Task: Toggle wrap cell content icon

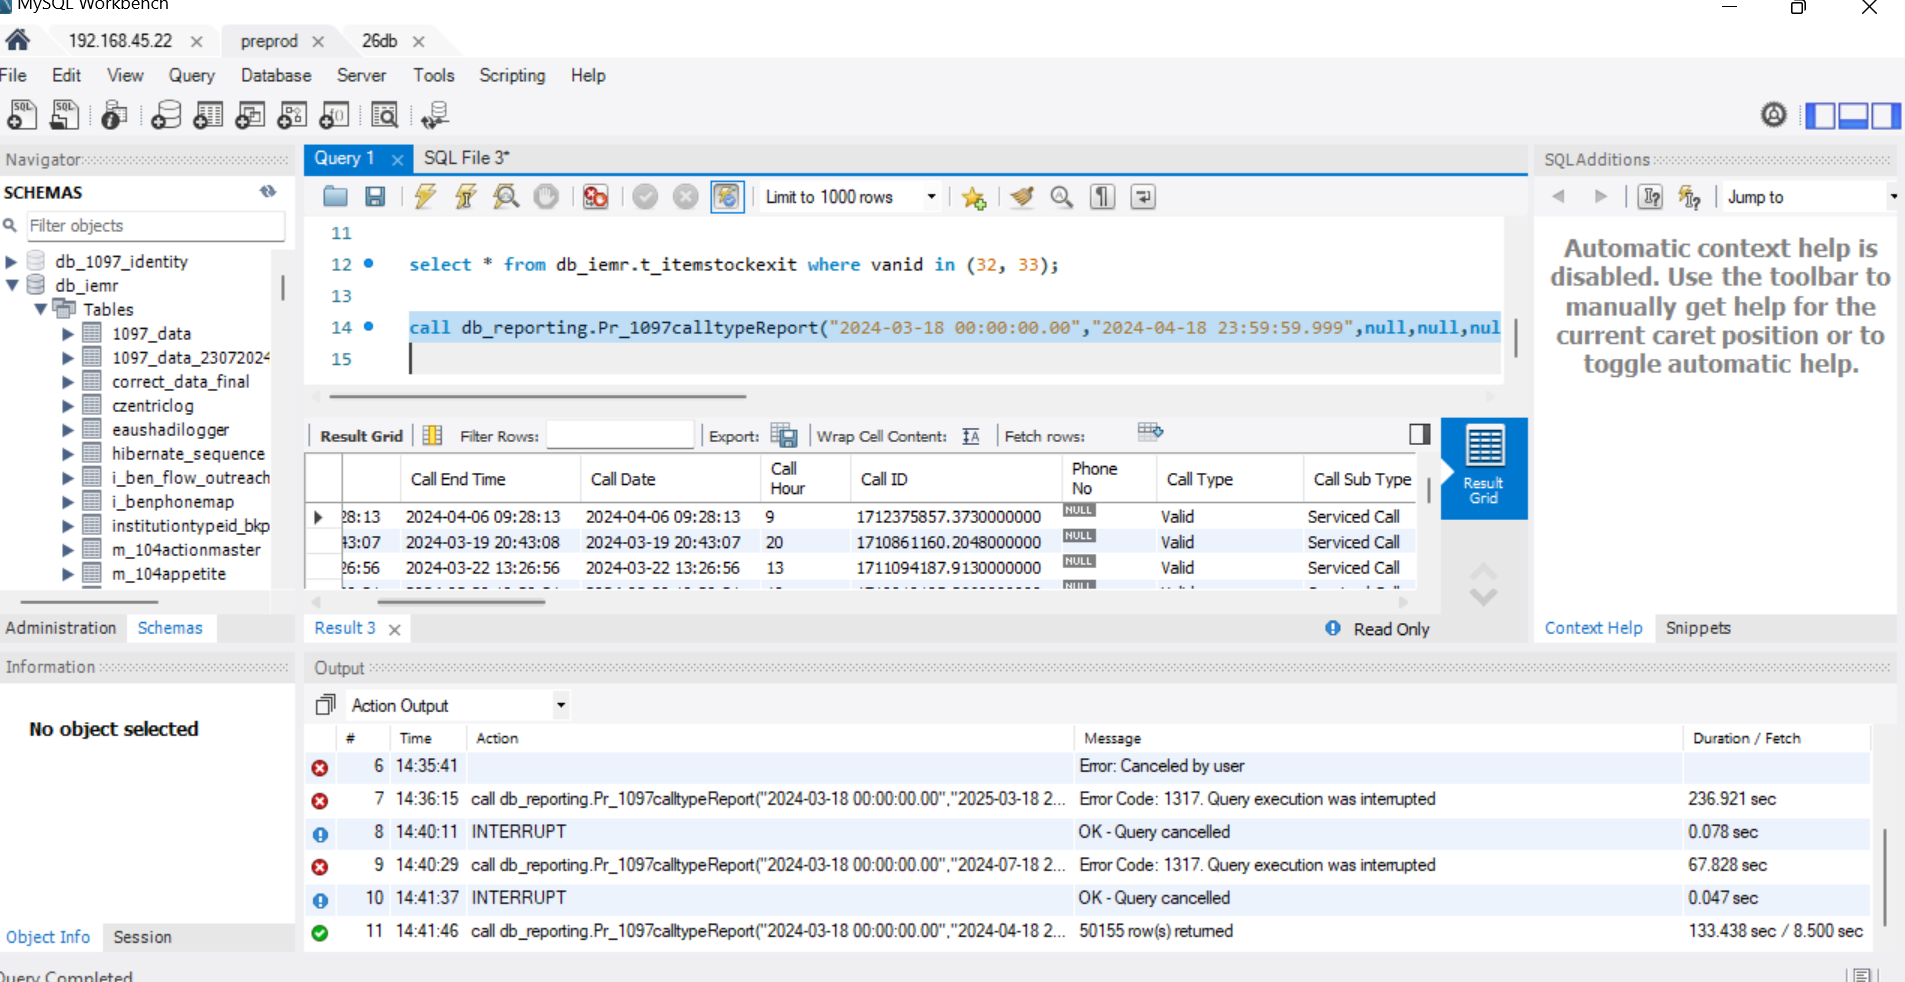Action: click(971, 436)
